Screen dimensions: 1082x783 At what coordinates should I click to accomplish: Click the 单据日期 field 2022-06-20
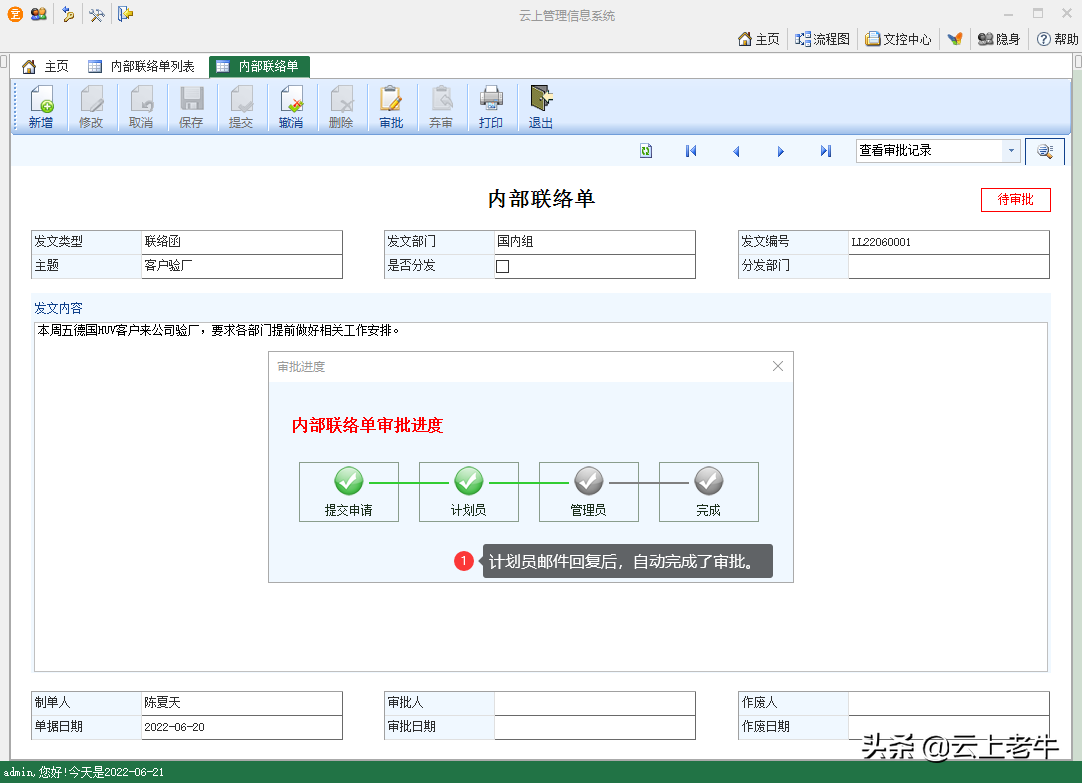(242, 727)
